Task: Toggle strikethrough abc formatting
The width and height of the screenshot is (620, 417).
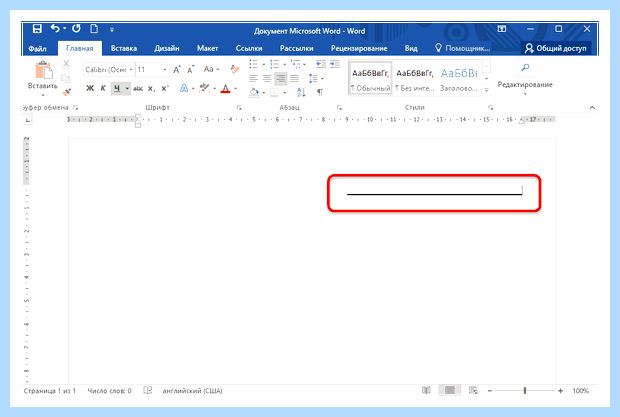Action: (138, 89)
